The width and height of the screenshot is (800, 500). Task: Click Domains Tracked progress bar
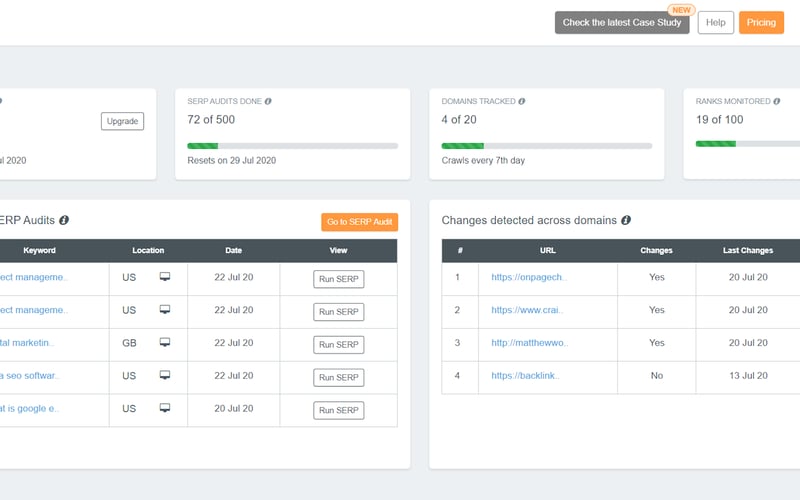(x=546, y=146)
